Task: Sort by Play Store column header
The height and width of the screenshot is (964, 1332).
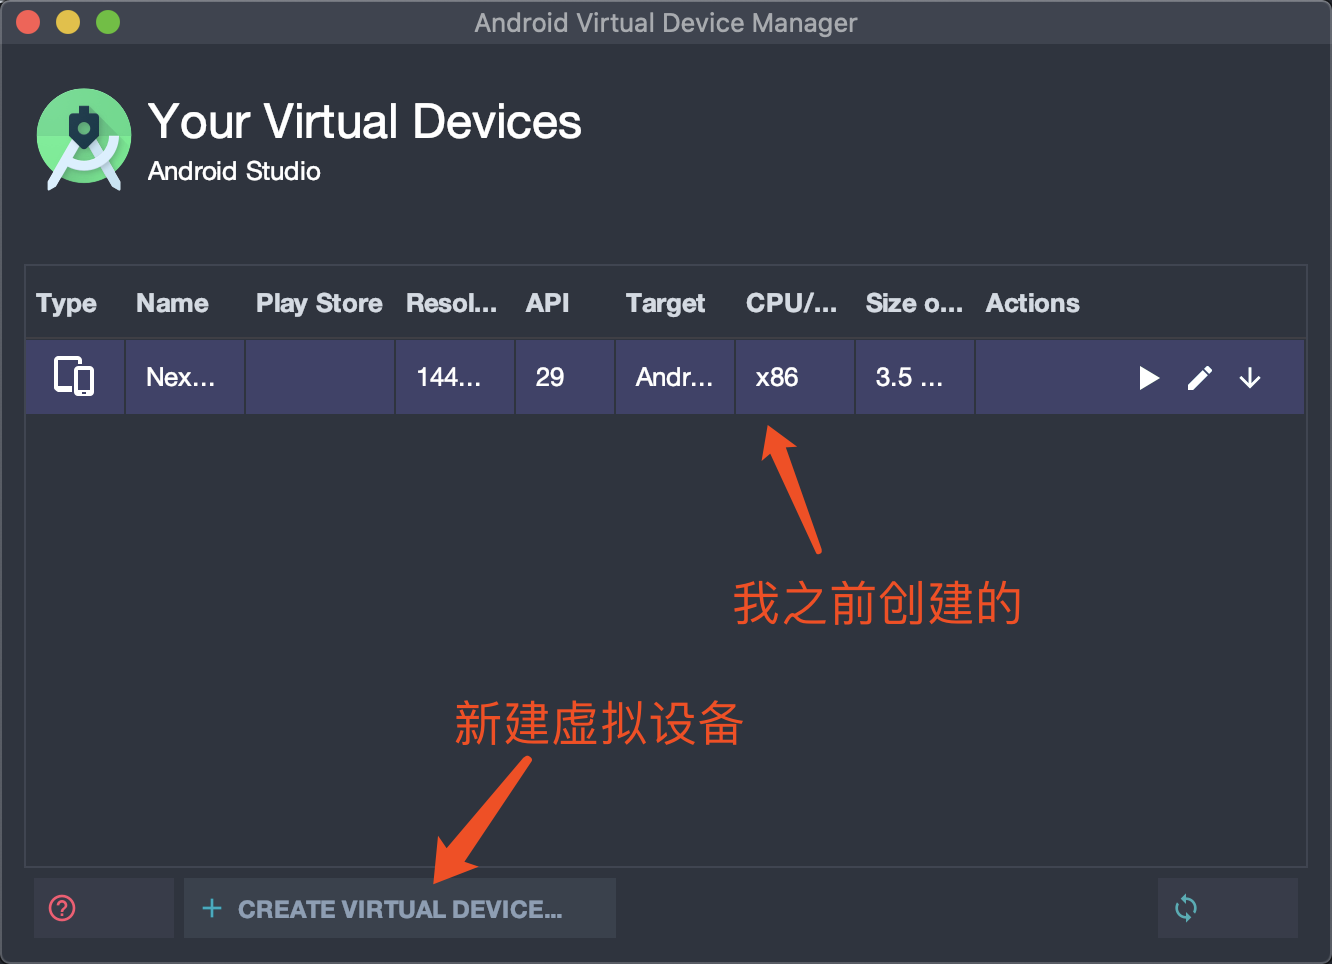Action: 319,303
